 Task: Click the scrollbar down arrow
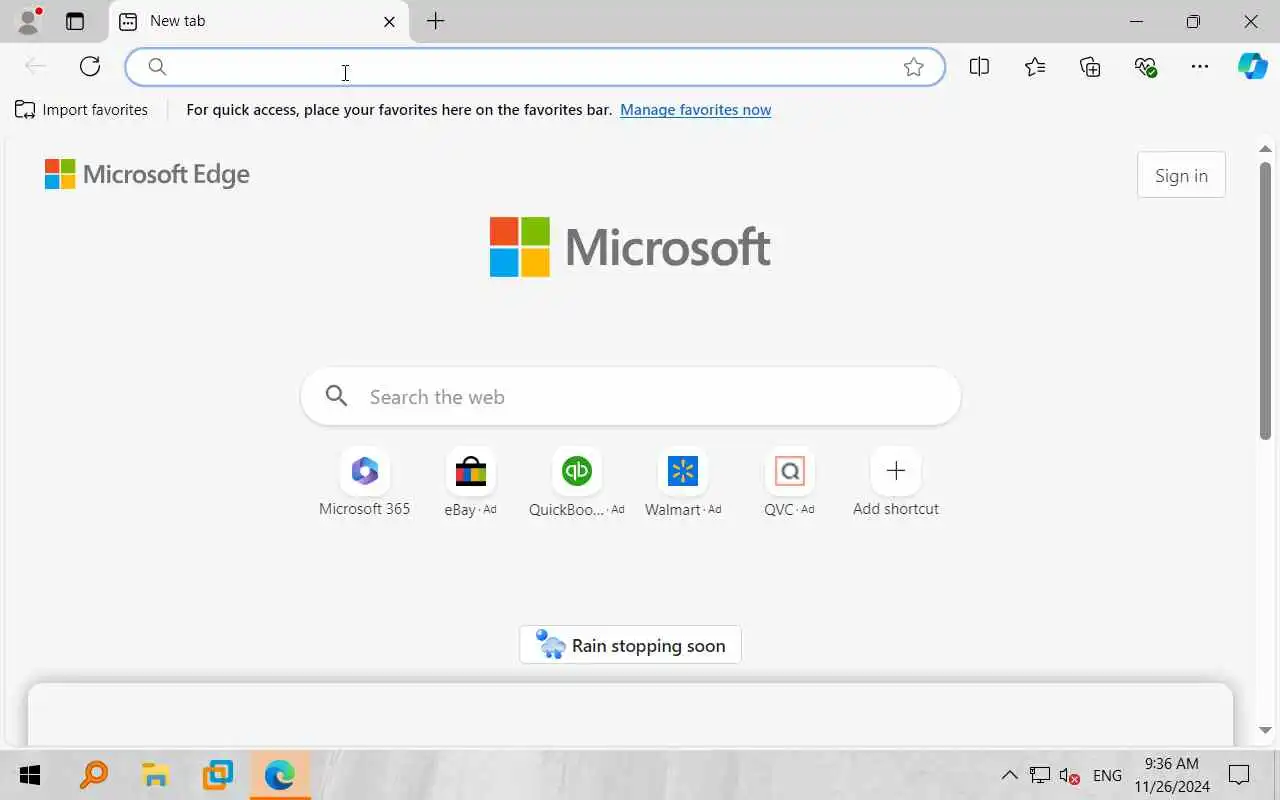click(x=1265, y=731)
